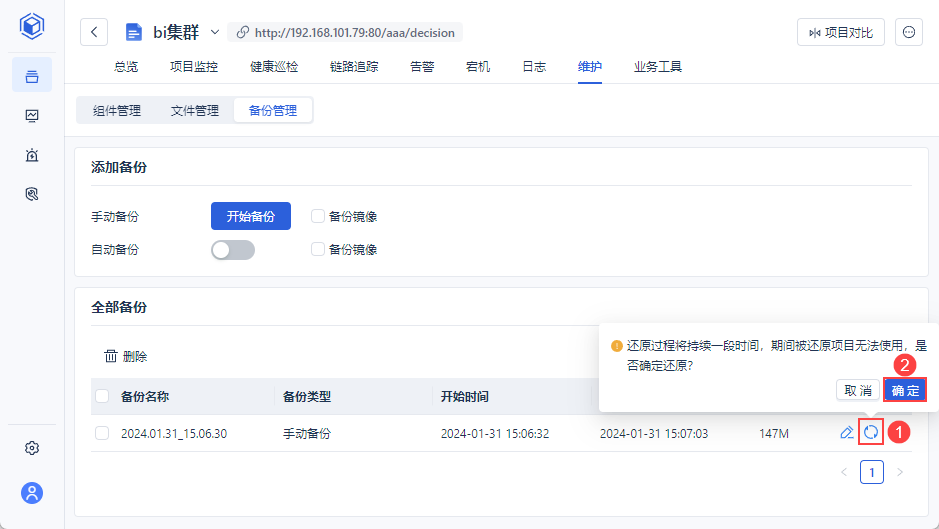The width and height of the screenshot is (939, 529).
Task: Open the user profile avatar
Action: point(32,492)
